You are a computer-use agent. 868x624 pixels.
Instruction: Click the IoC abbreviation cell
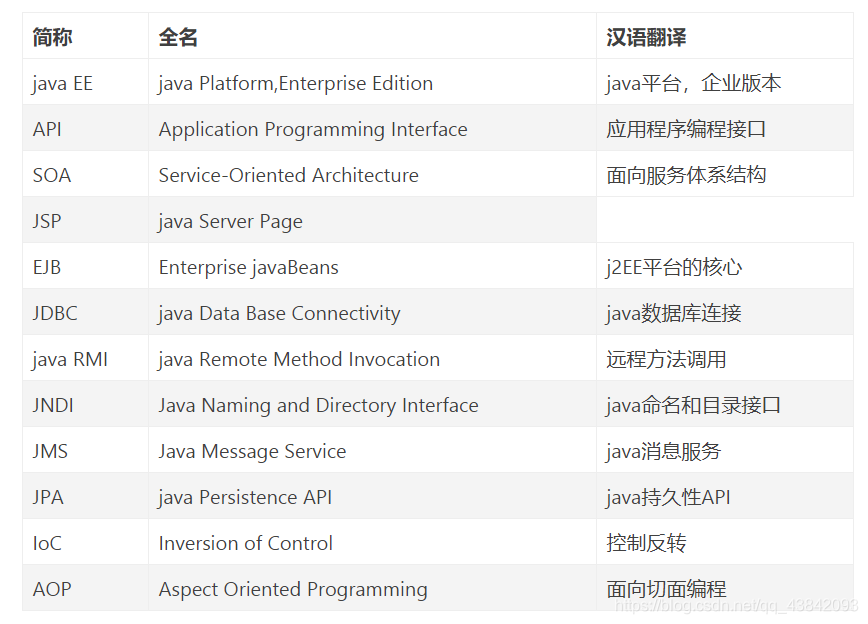[x=85, y=542]
